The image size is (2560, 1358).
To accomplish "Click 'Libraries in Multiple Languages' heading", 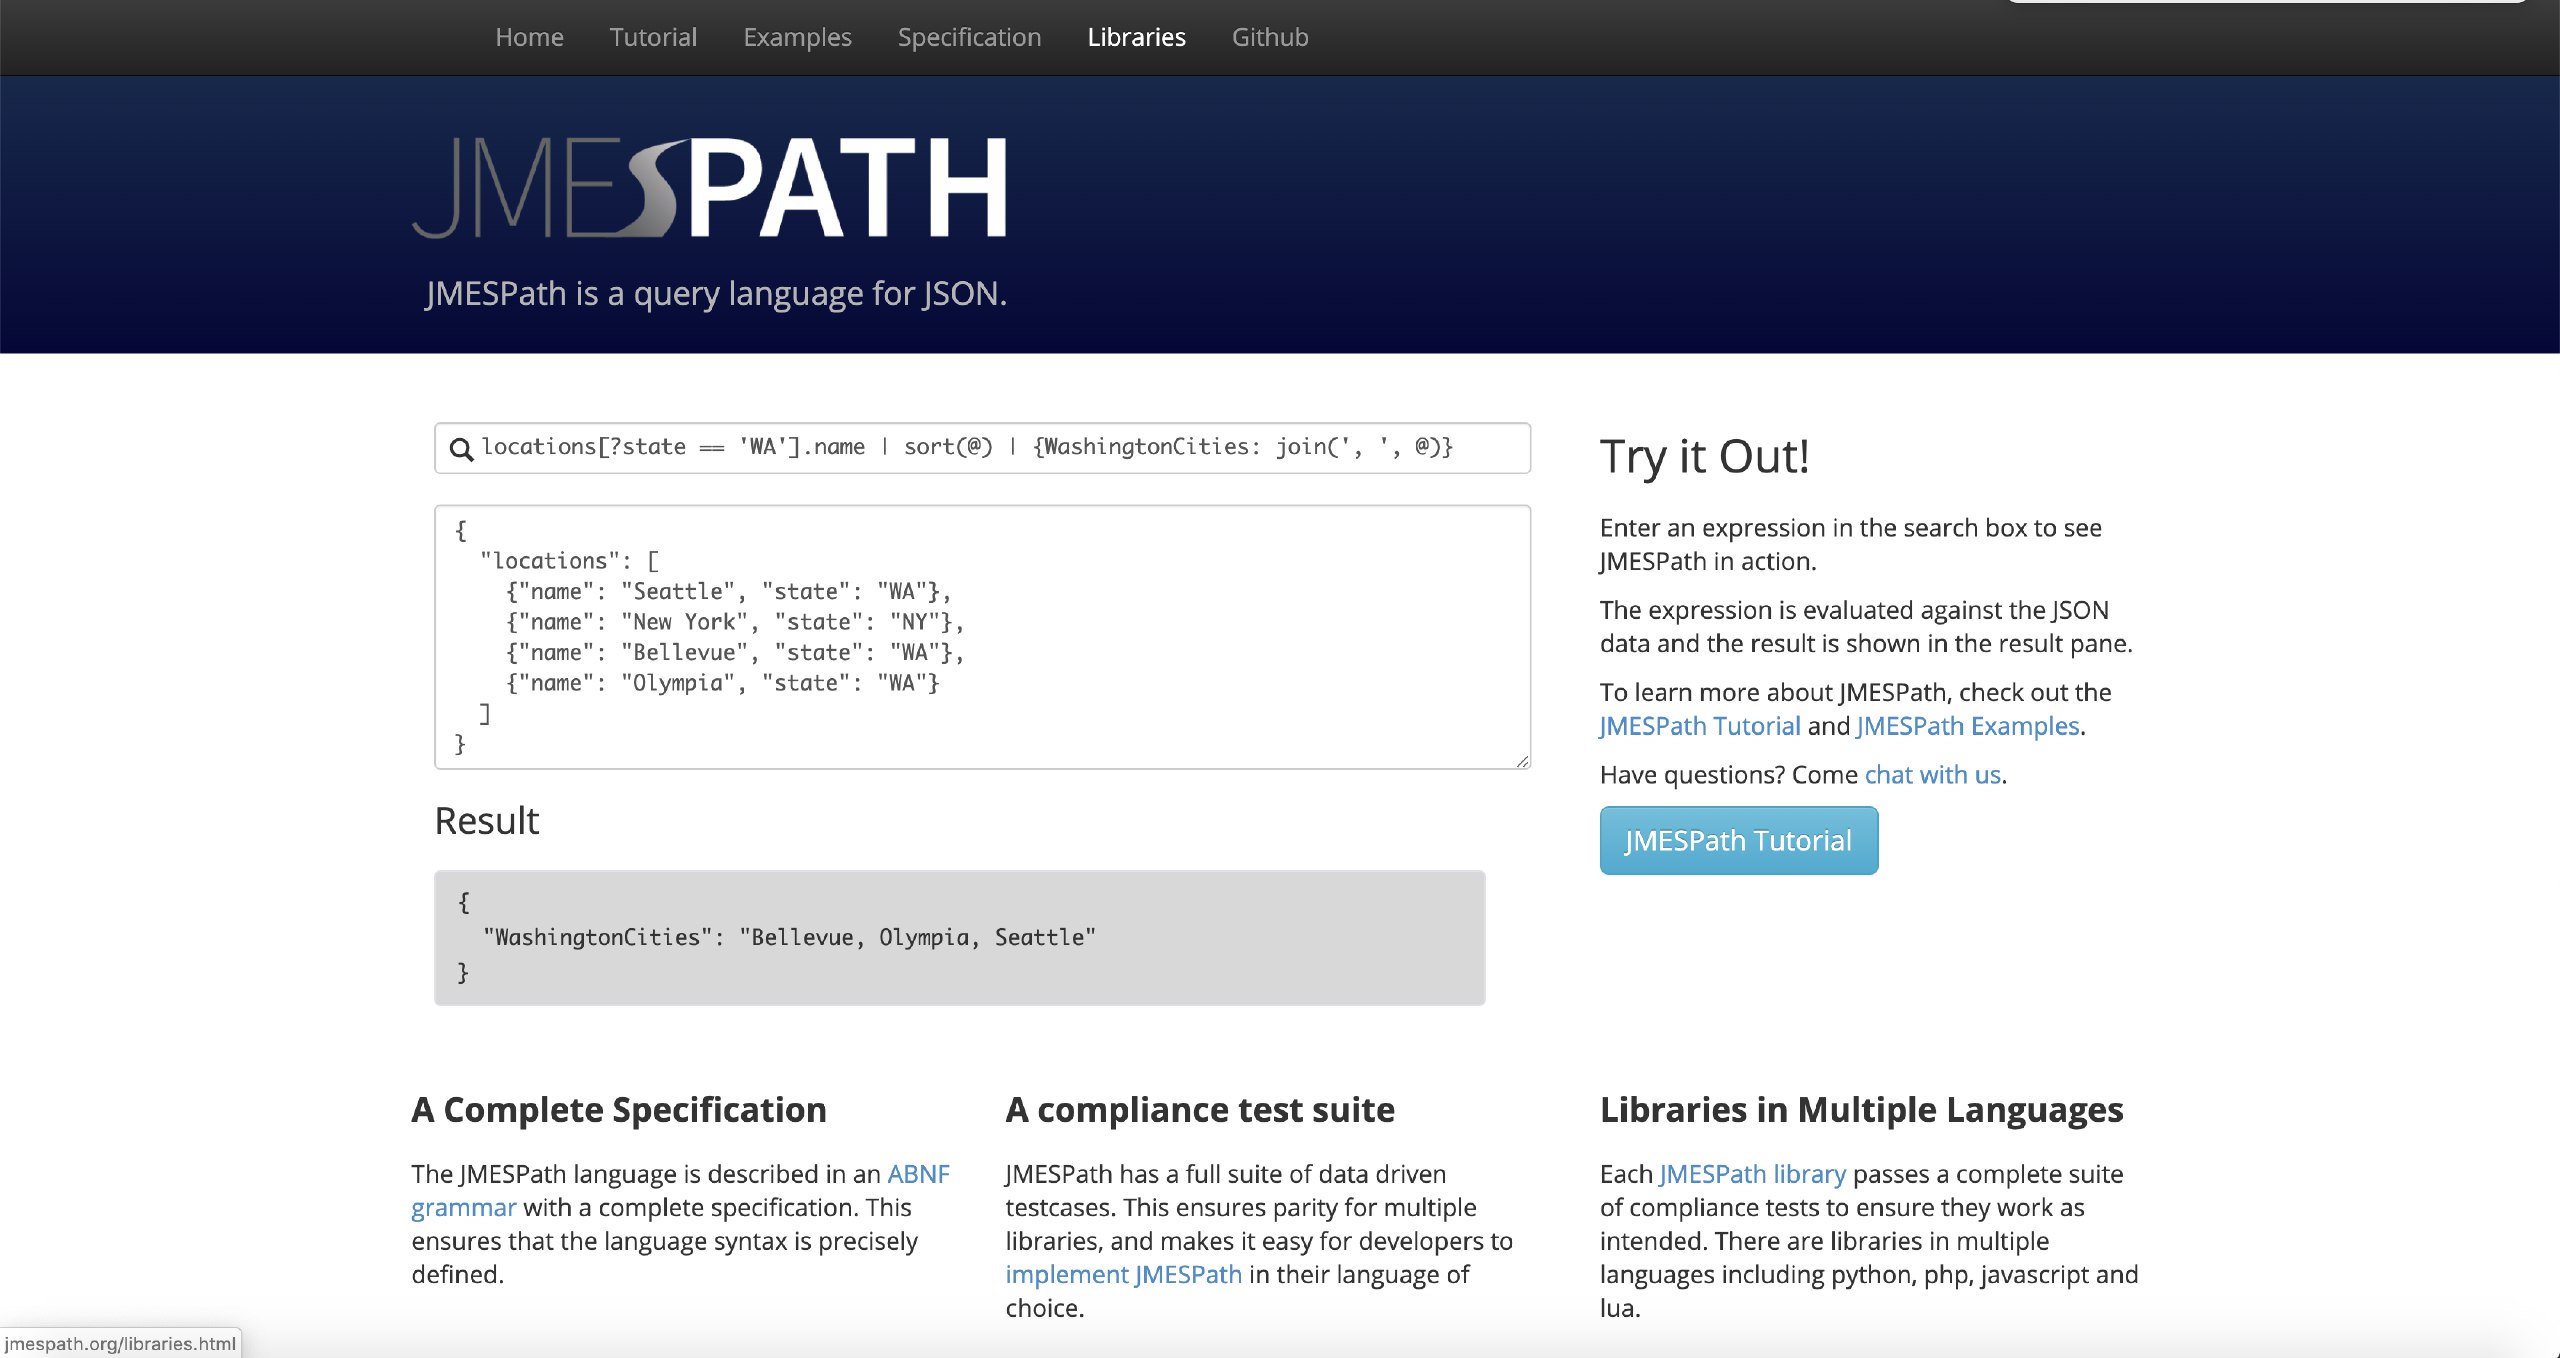I will tap(1861, 1109).
